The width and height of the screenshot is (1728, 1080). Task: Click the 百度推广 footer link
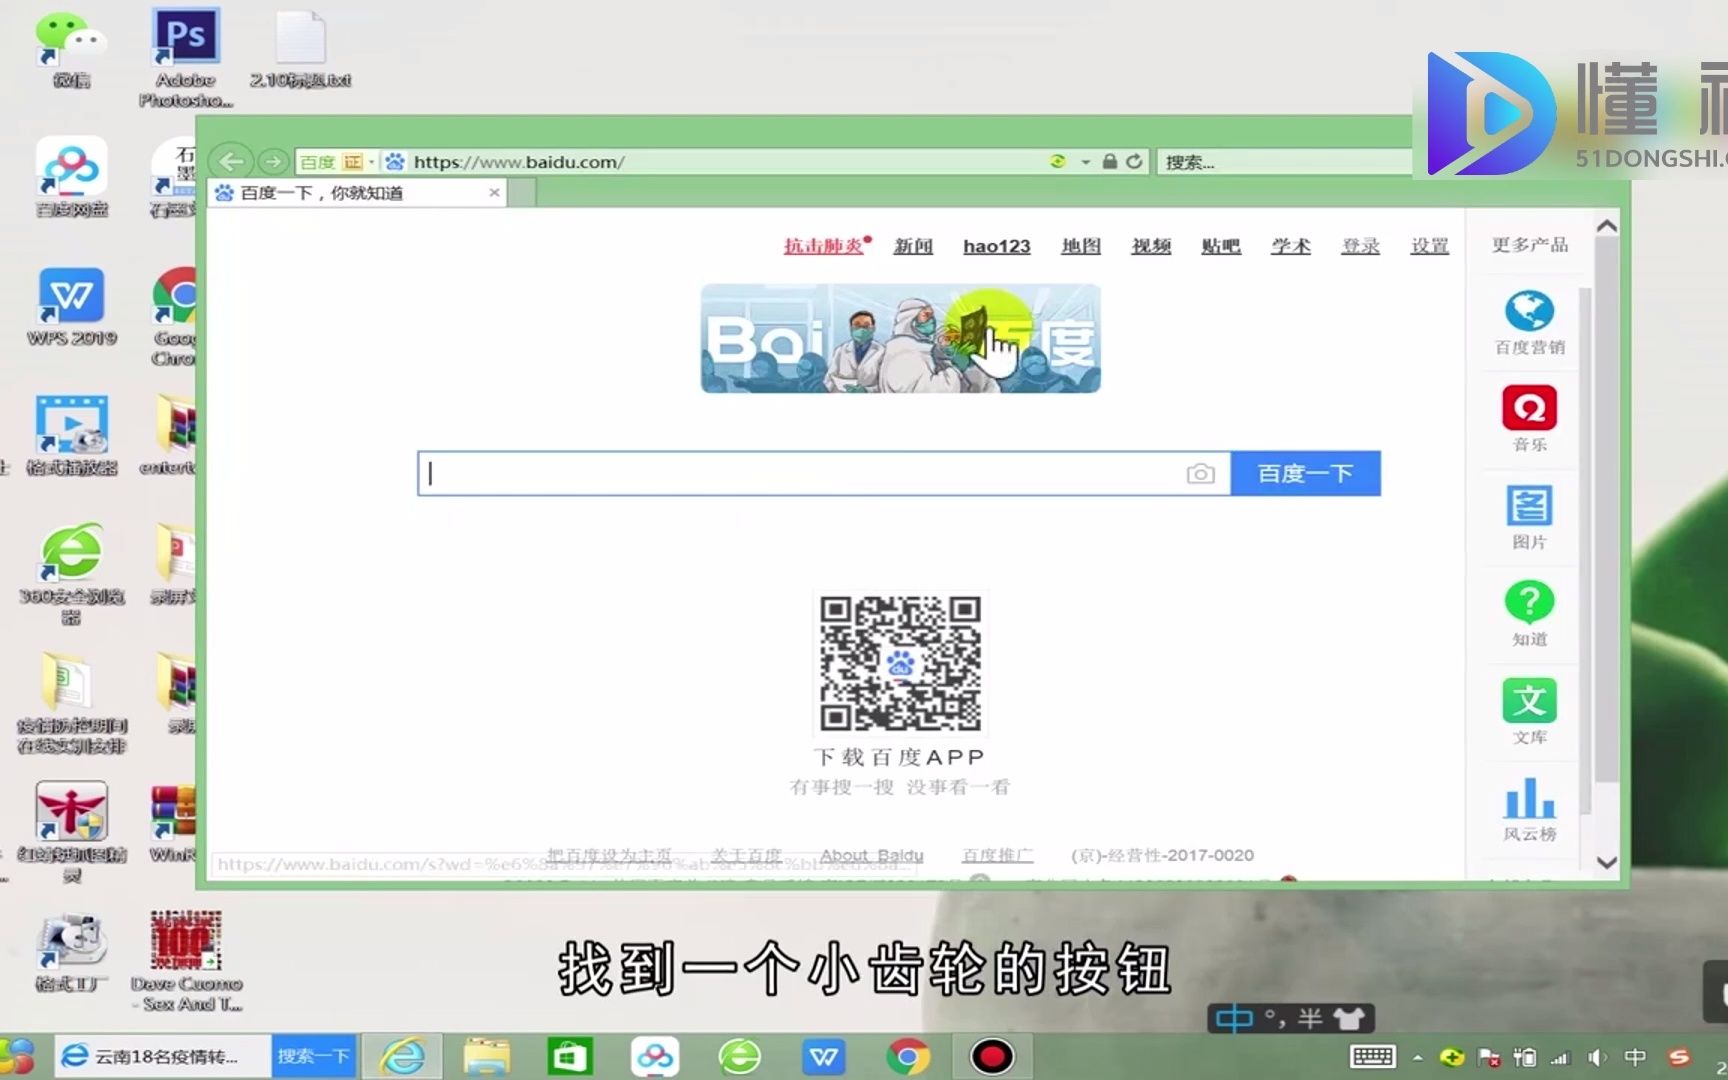(x=997, y=855)
